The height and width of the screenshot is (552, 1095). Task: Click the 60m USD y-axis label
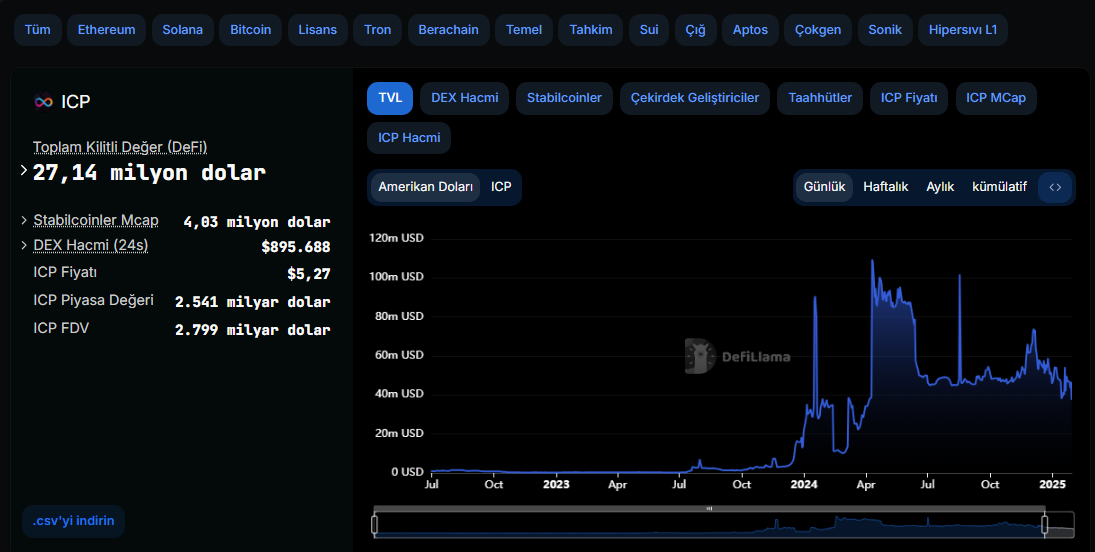399,355
